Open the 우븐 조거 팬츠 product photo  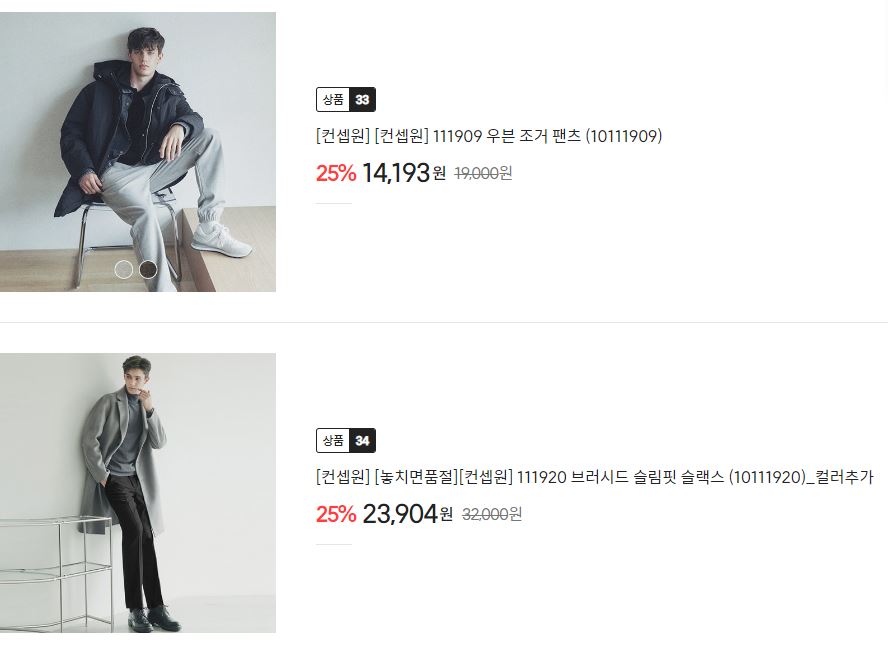138,152
